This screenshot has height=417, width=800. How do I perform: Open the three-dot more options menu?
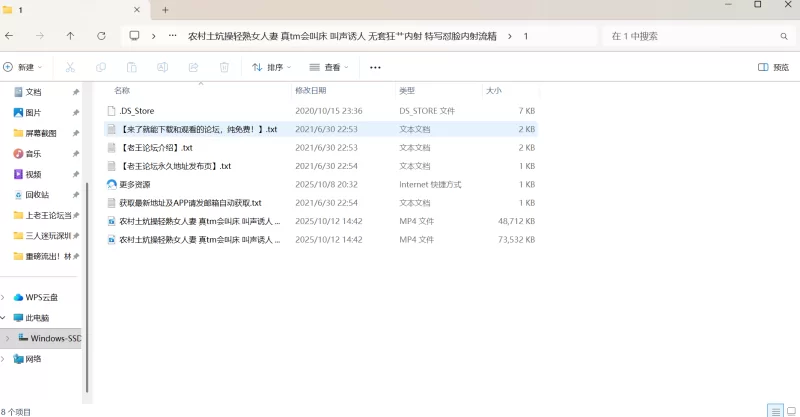pyautogui.click(x=375, y=67)
